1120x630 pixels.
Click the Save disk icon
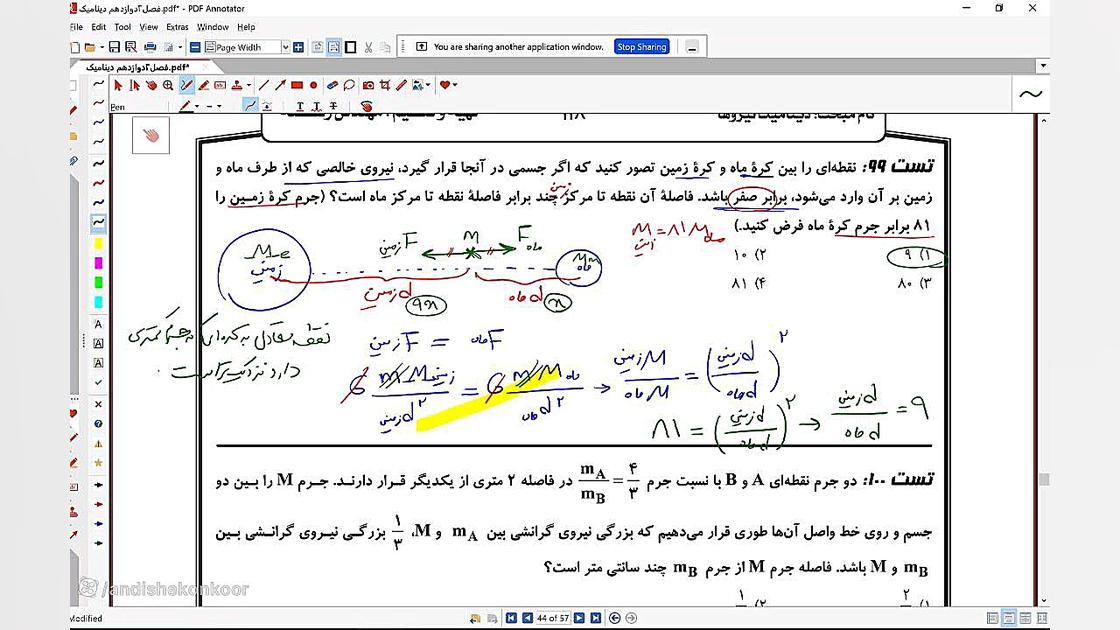(114, 47)
